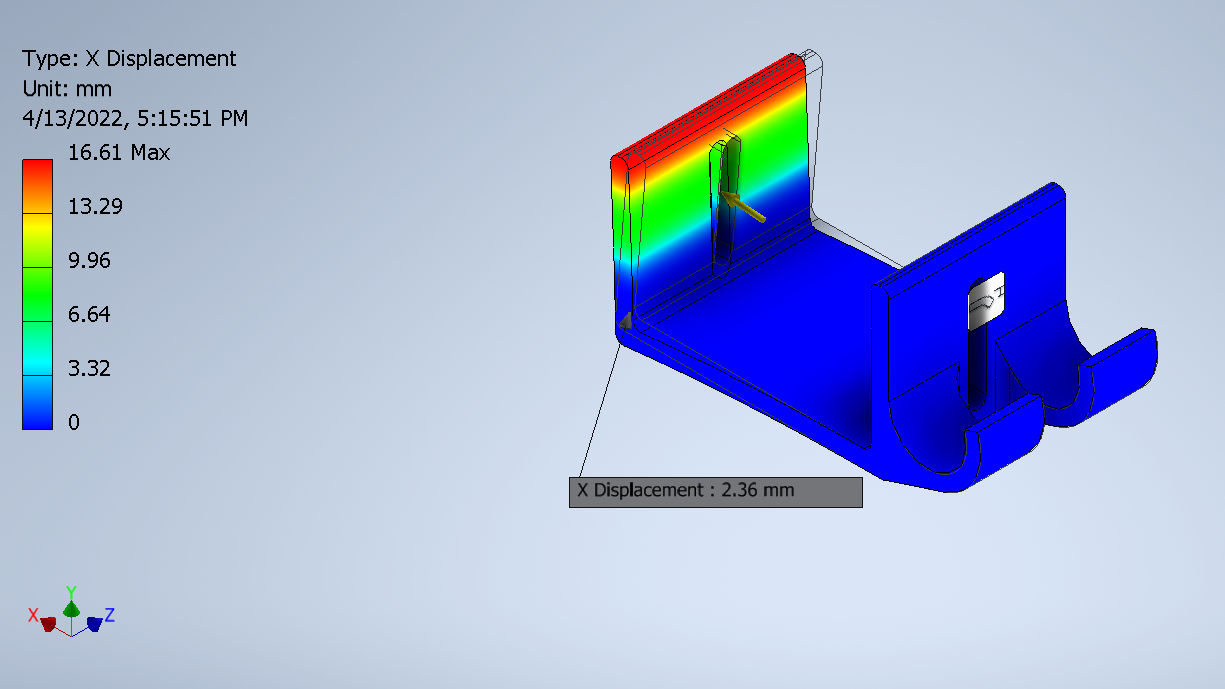The height and width of the screenshot is (689, 1225).
Task: Click the dark blue bottom of color bar
Action: [x=37, y=410]
